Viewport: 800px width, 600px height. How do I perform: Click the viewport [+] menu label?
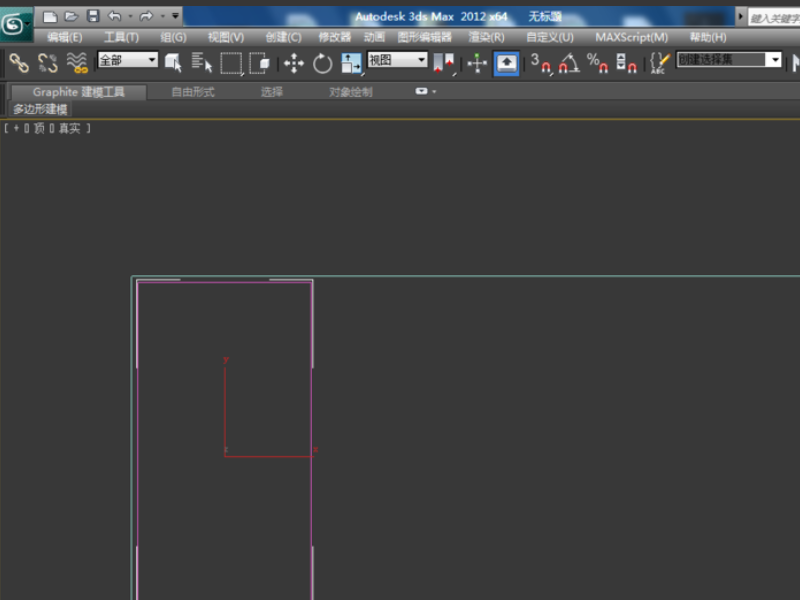tap(16, 128)
